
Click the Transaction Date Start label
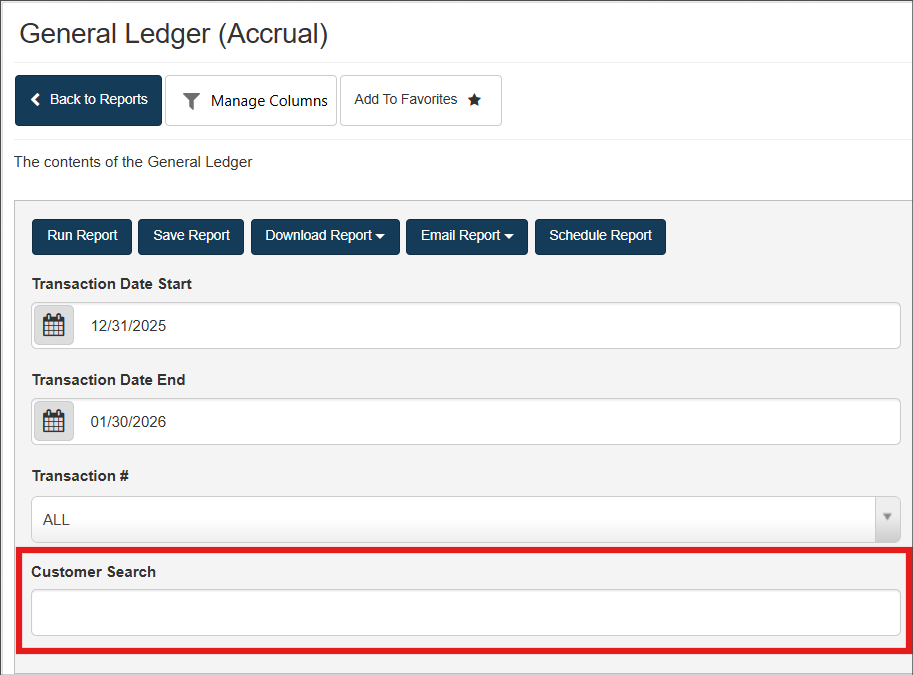(112, 284)
